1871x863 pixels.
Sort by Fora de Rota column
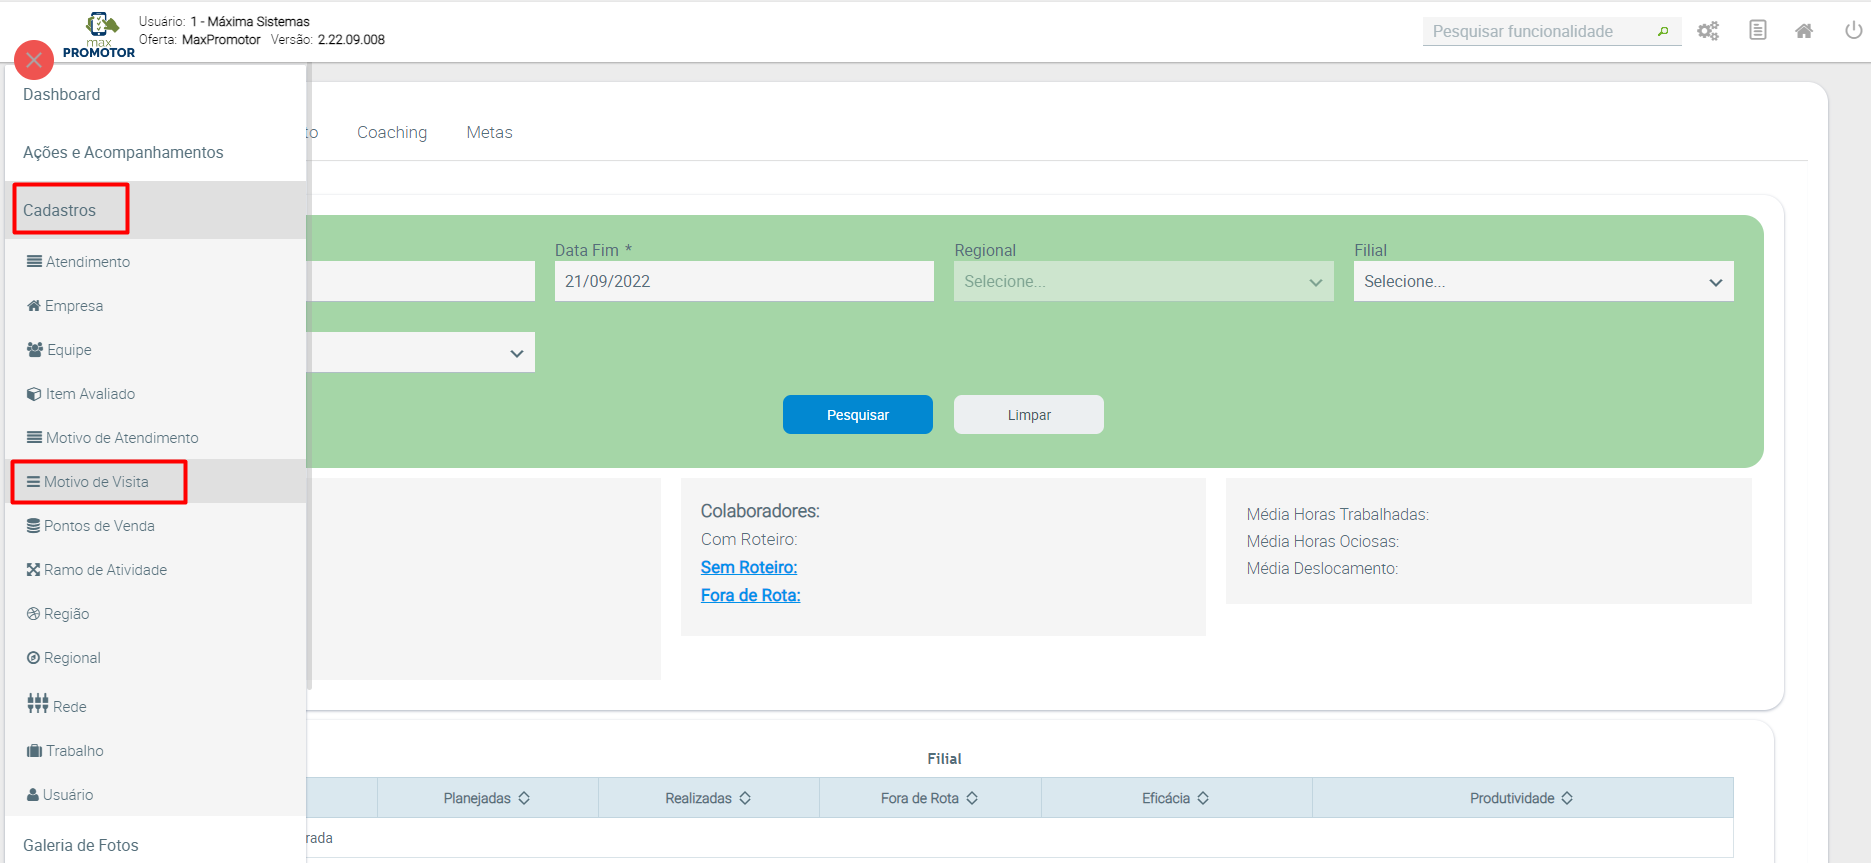pyautogui.click(x=972, y=798)
